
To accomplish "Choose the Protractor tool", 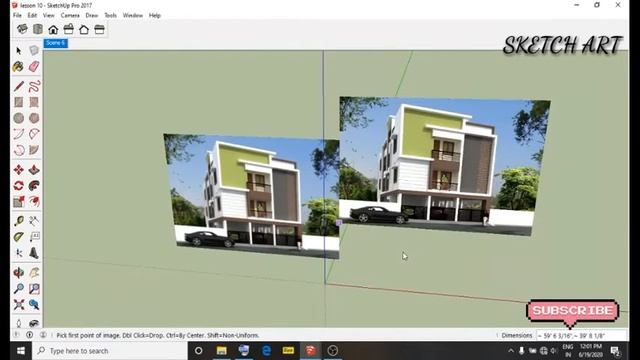I will pyautogui.click(x=18, y=237).
